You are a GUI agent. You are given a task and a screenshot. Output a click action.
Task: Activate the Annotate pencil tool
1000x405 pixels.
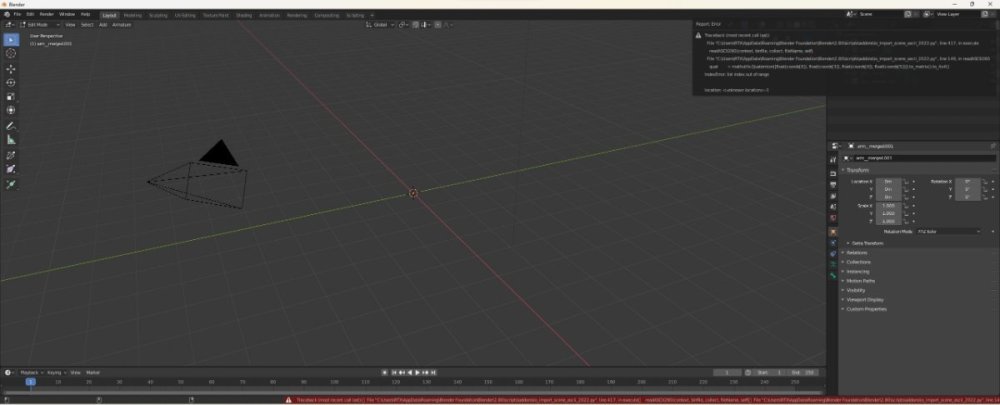coord(11,126)
